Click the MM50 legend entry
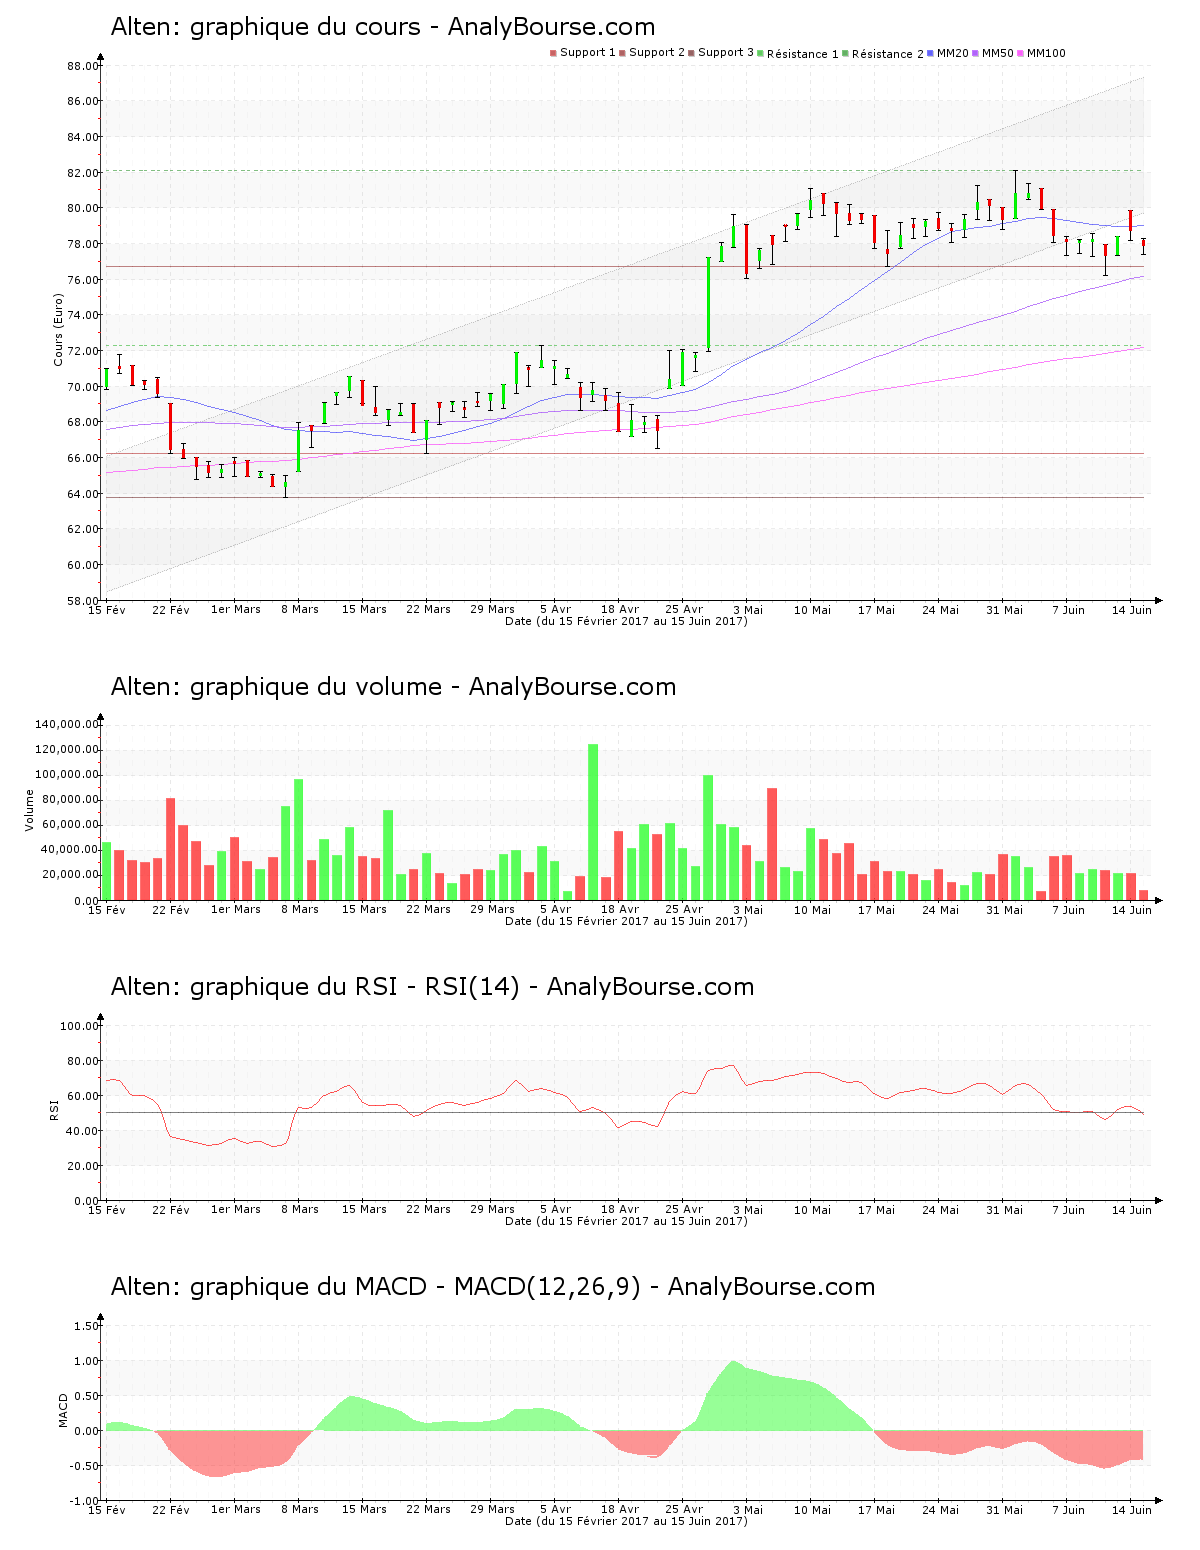 [993, 53]
